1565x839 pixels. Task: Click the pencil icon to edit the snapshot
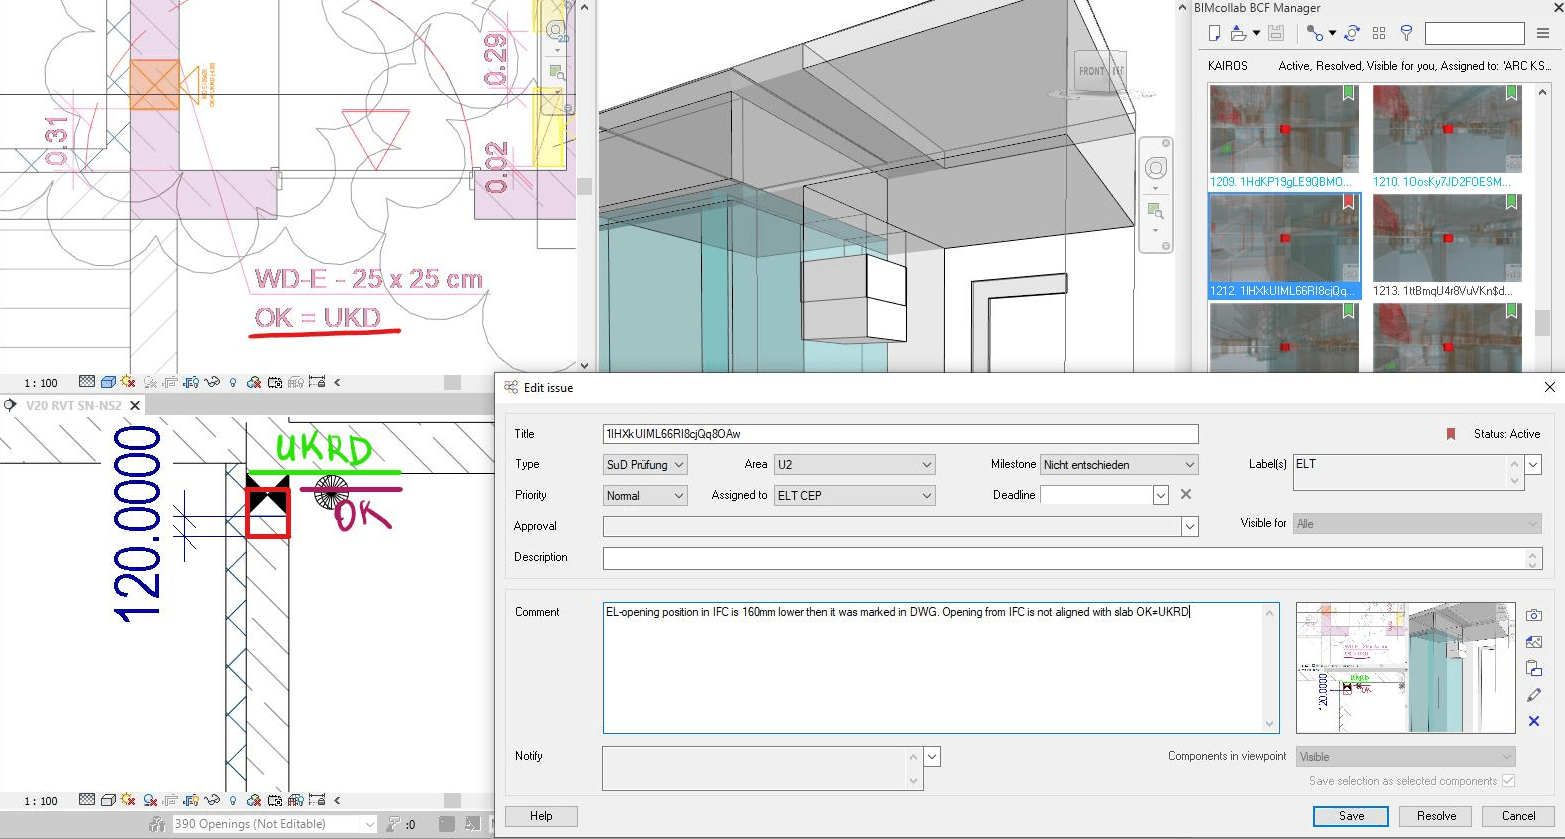[x=1533, y=695]
